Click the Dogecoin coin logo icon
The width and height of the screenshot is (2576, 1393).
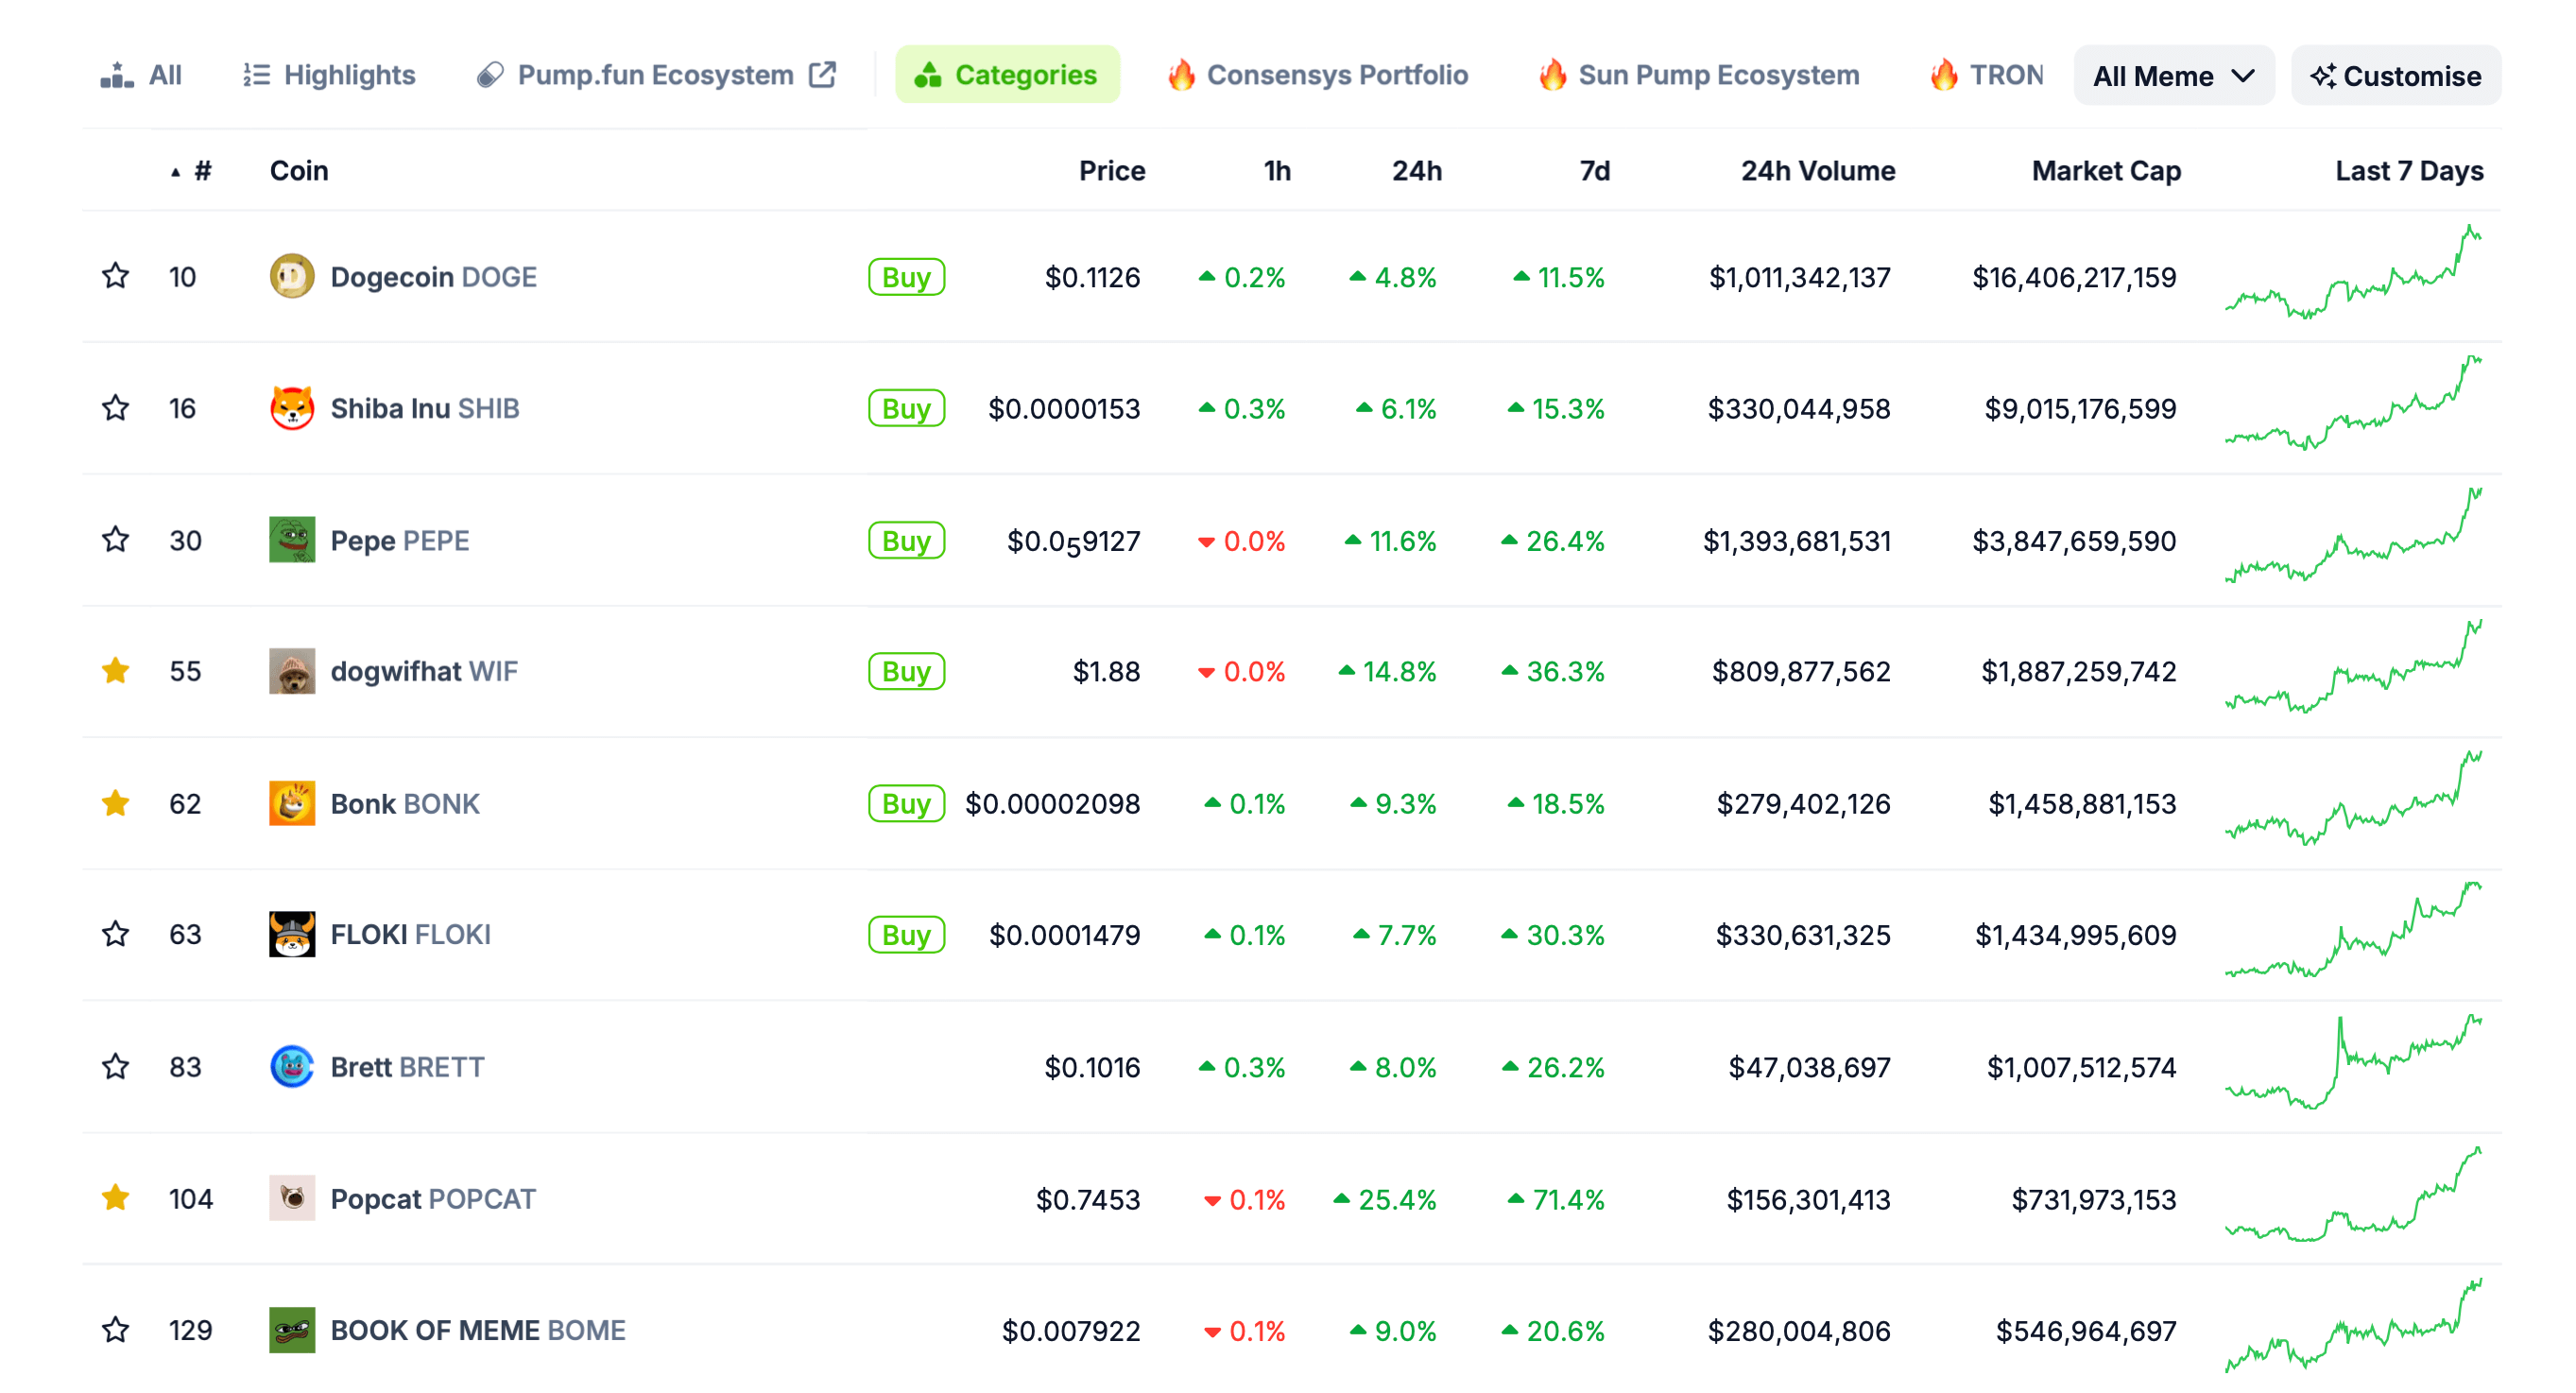292,277
